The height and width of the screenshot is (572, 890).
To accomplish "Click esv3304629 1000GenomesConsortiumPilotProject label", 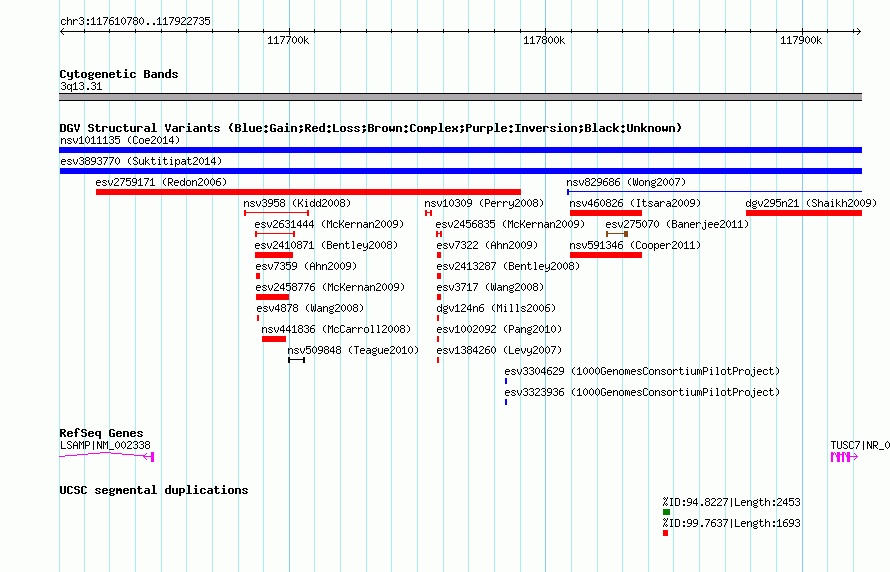I will (642, 371).
